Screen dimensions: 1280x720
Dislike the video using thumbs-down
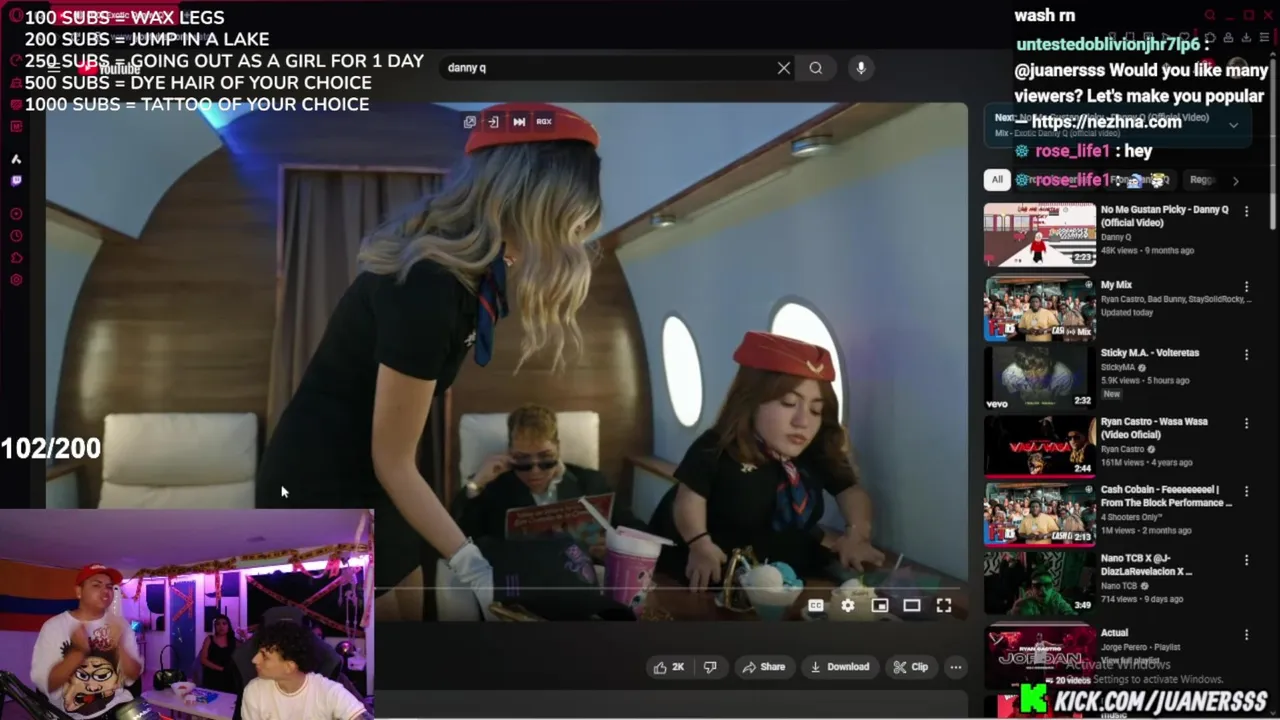[x=710, y=667]
